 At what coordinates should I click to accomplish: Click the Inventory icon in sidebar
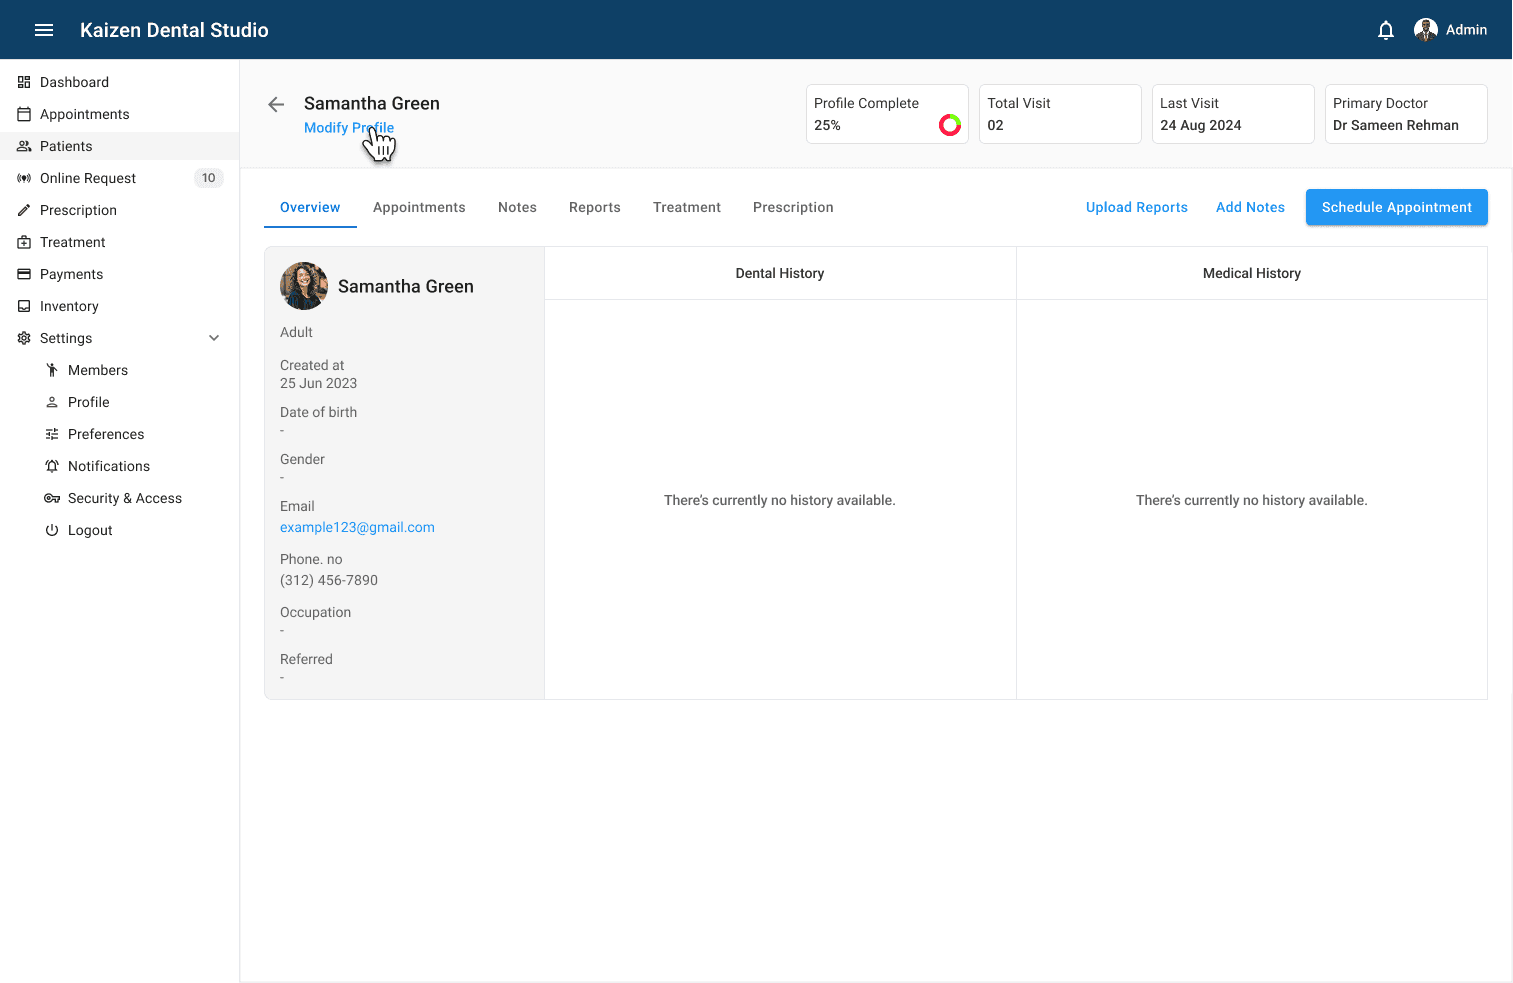(23, 306)
